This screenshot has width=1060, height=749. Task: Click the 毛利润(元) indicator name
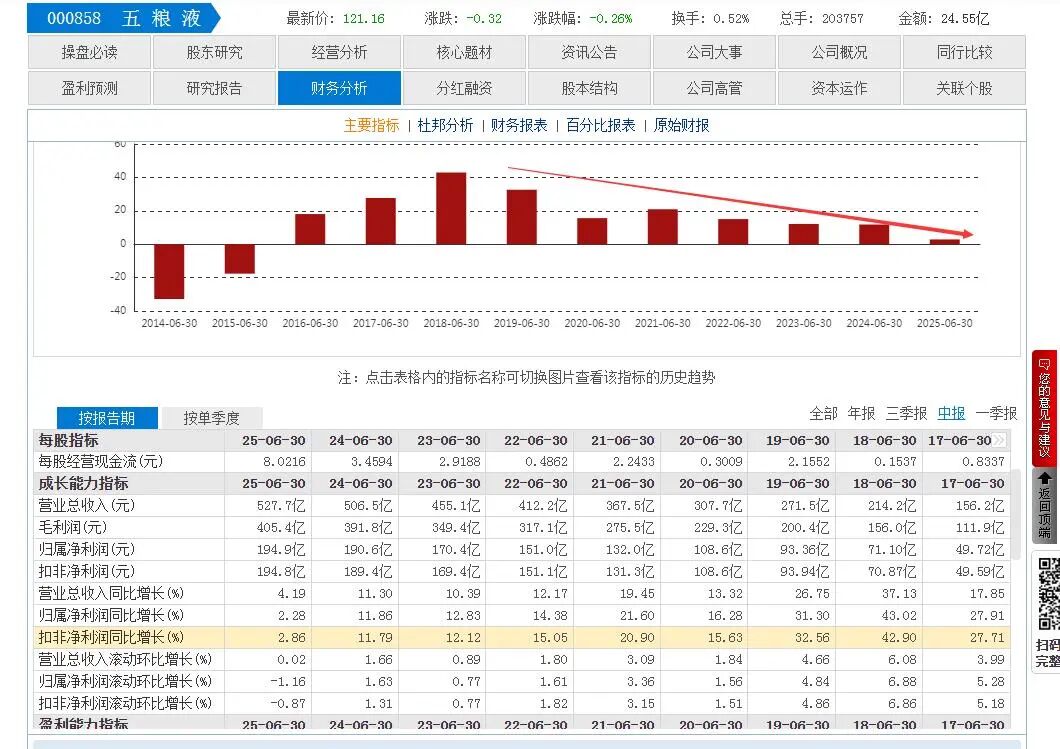72,527
